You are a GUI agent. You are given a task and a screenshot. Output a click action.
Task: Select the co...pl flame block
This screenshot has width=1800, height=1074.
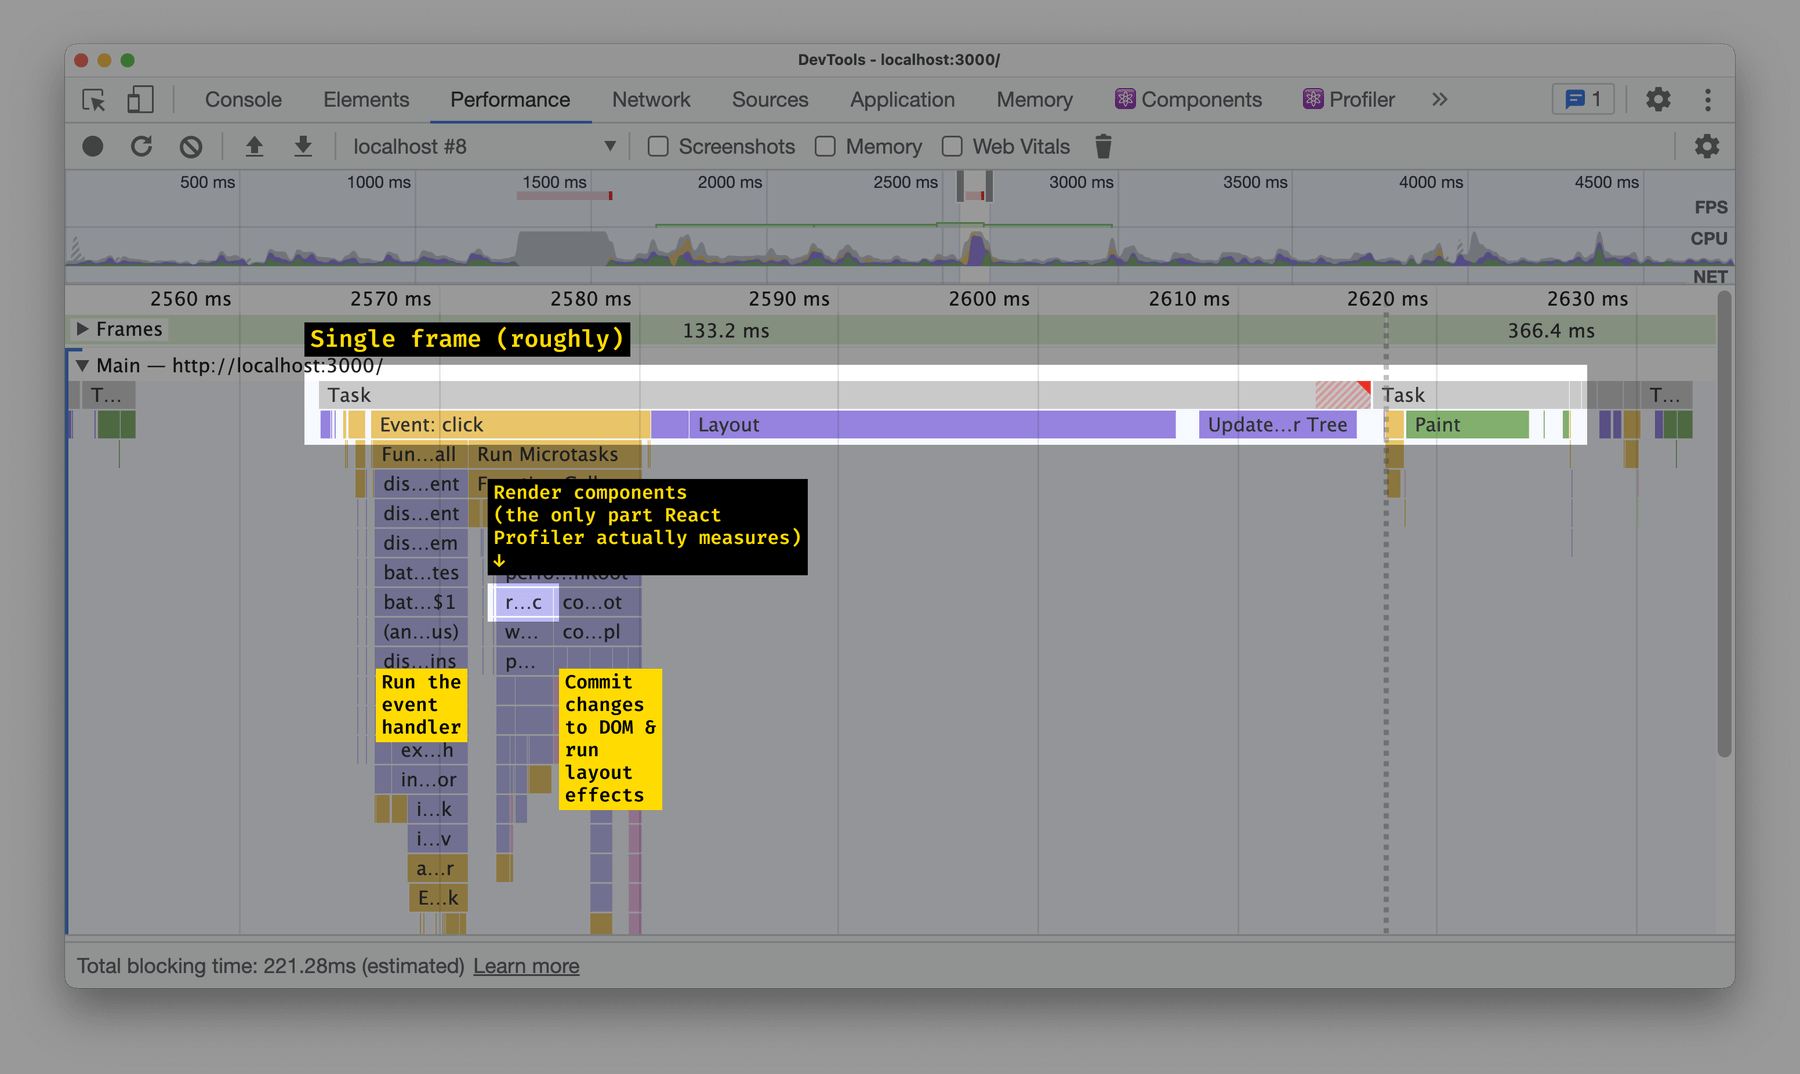click(x=598, y=632)
